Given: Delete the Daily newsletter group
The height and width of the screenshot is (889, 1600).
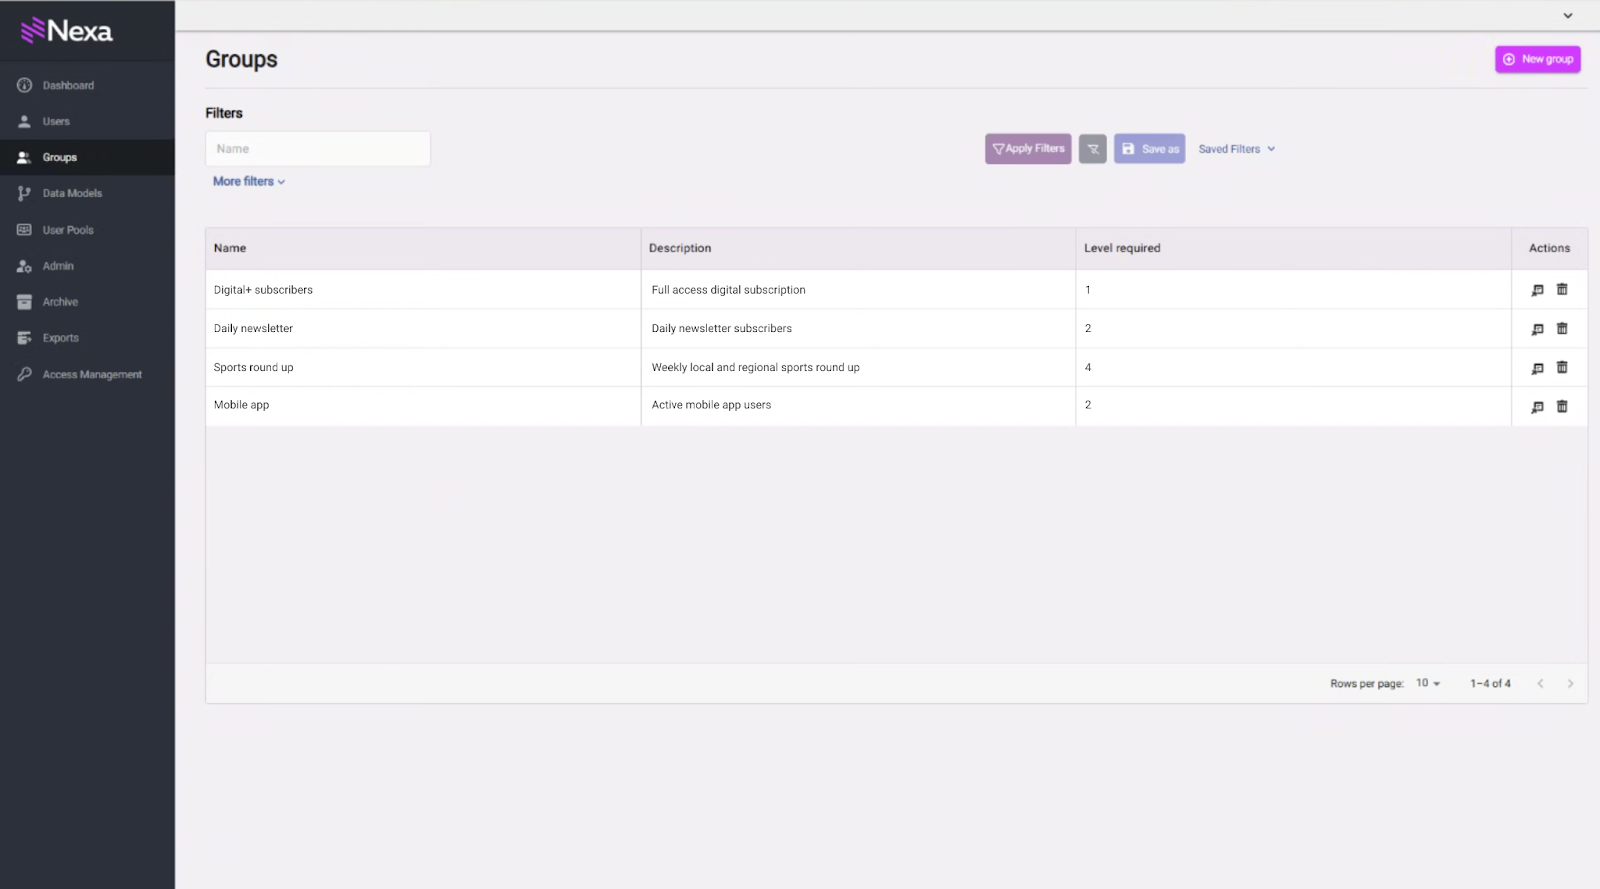Looking at the screenshot, I should (1562, 329).
